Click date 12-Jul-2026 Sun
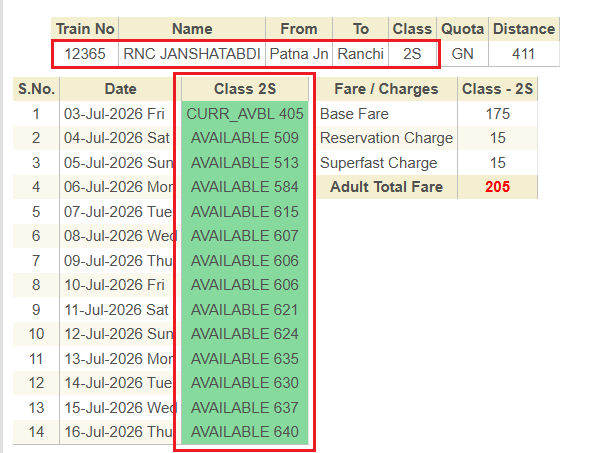The height and width of the screenshot is (453, 612). (x=119, y=334)
